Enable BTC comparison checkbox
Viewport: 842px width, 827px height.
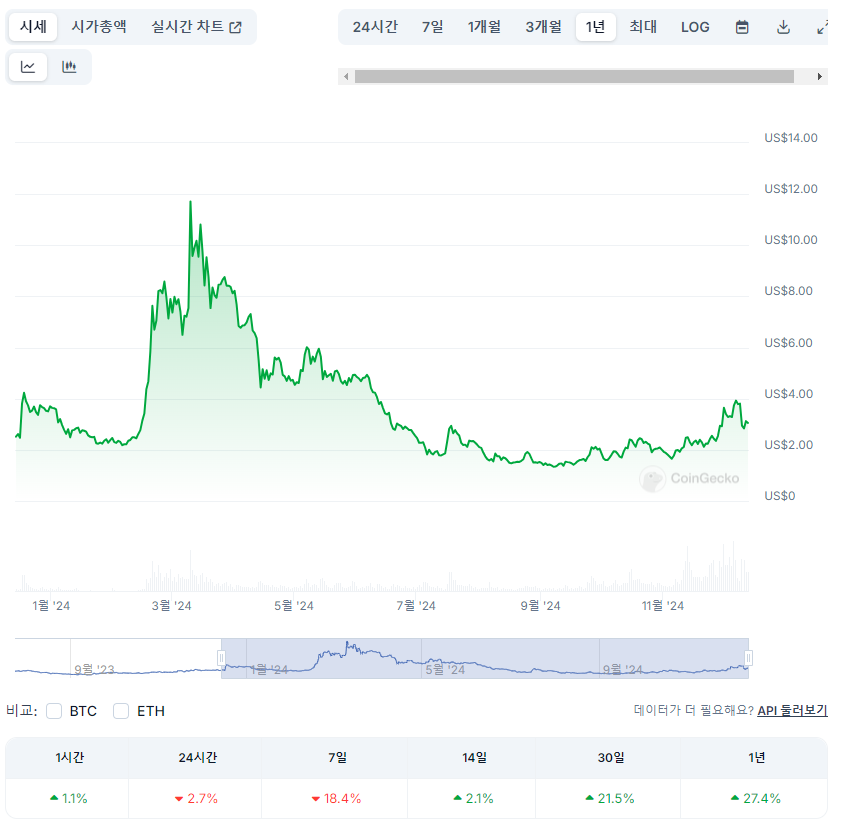(54, 711)
